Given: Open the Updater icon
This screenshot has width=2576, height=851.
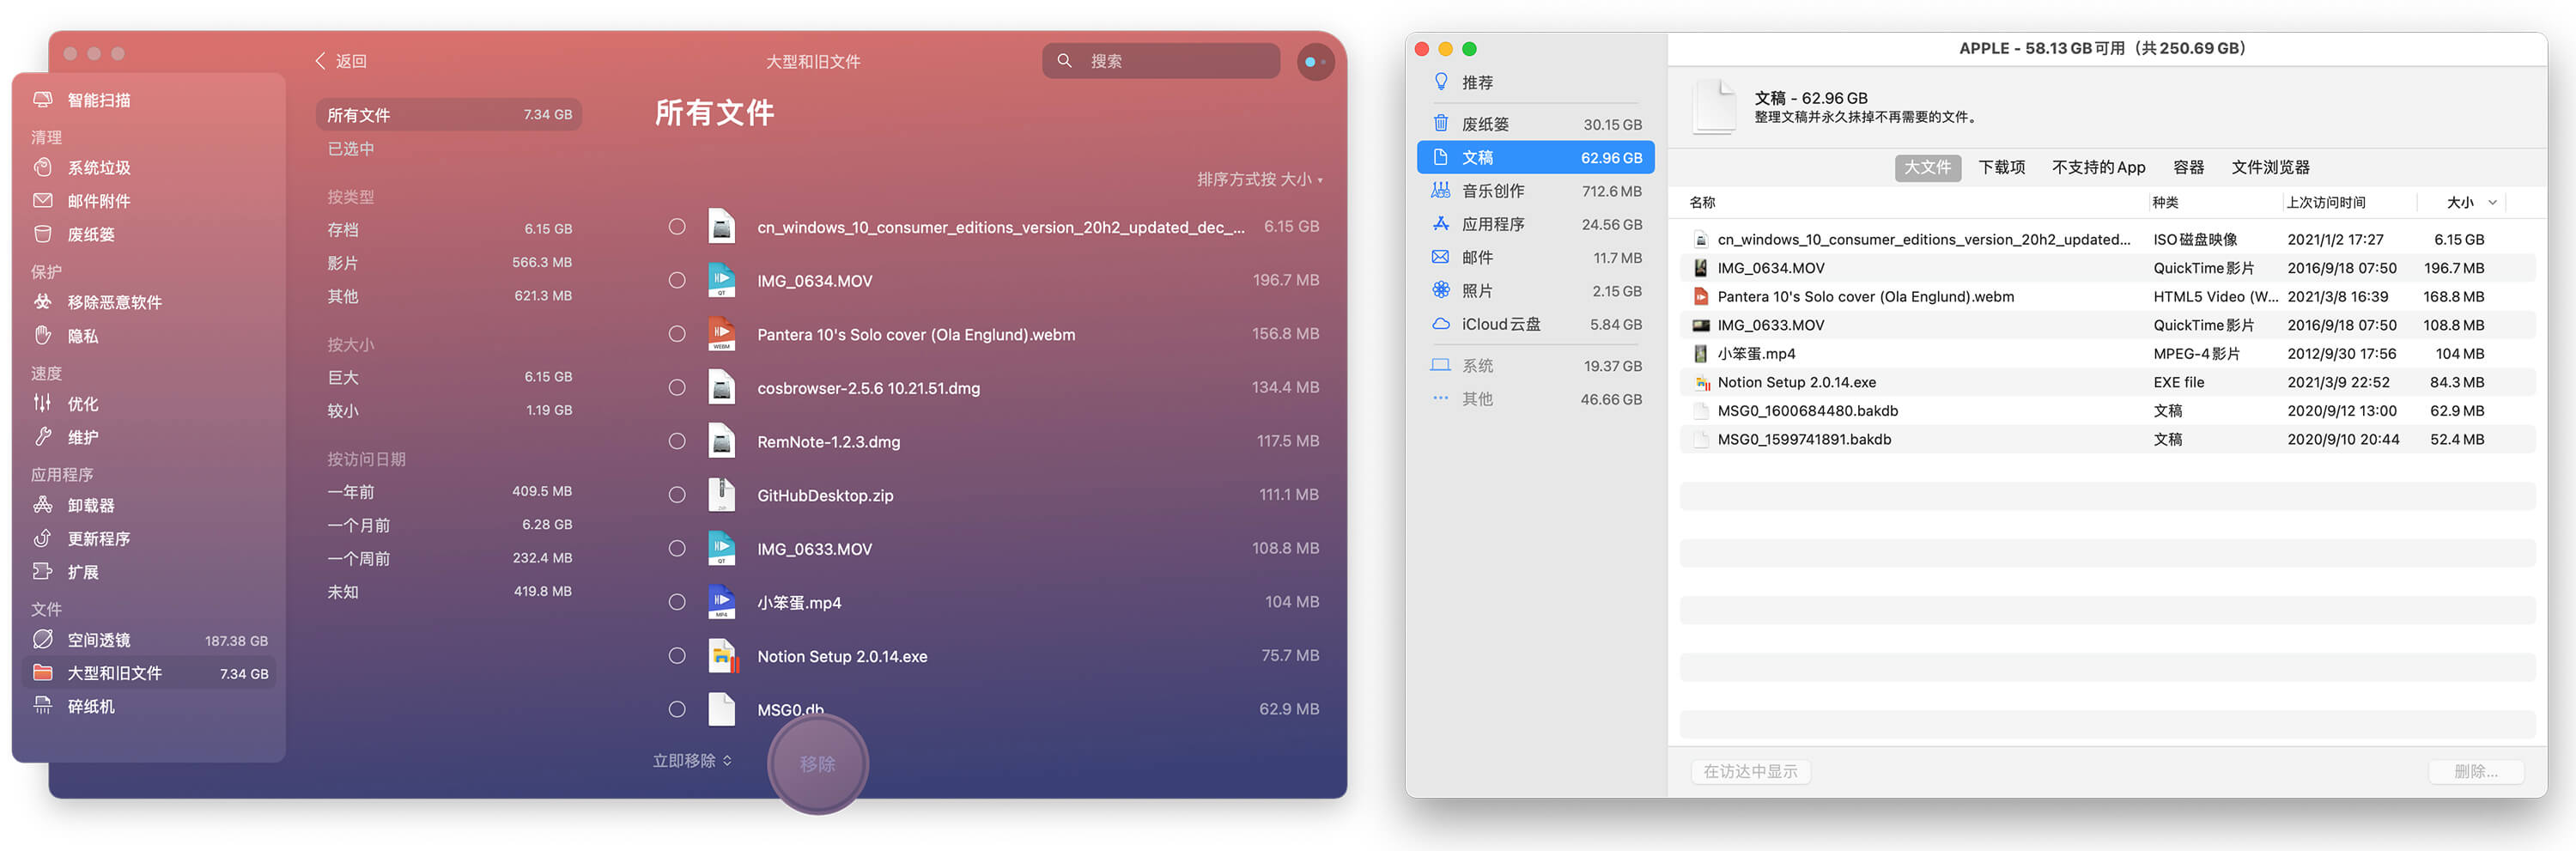Looking at the screenshot, I should (x=43, y=538).
